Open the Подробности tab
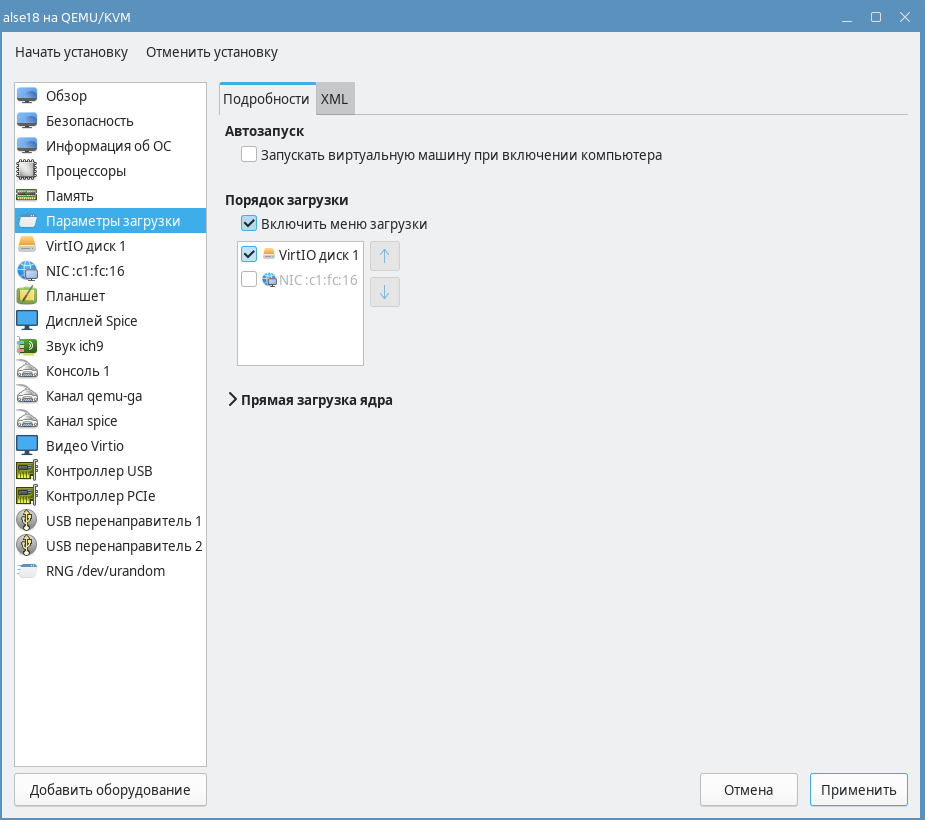The width and height of the screenshot is (925, 820). pos(266,99)
